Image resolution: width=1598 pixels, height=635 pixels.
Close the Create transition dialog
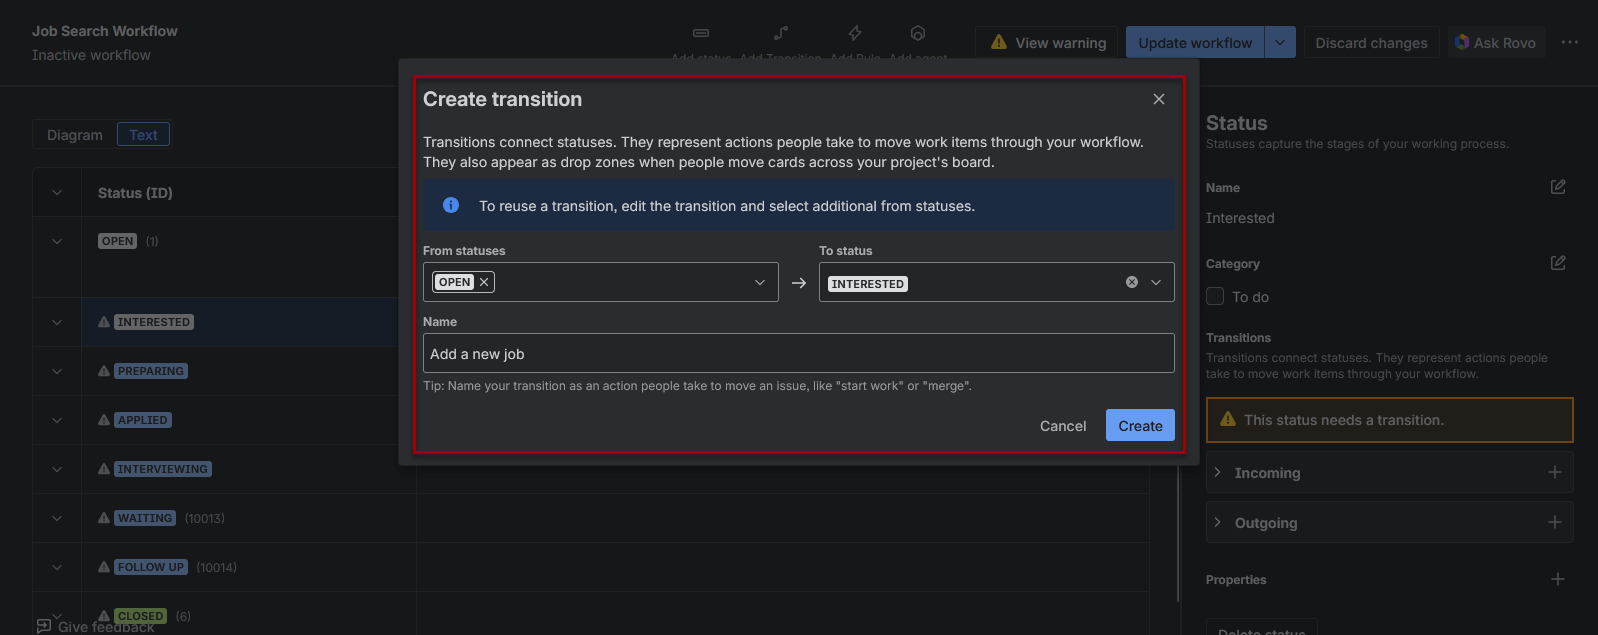click(1158, 99)
